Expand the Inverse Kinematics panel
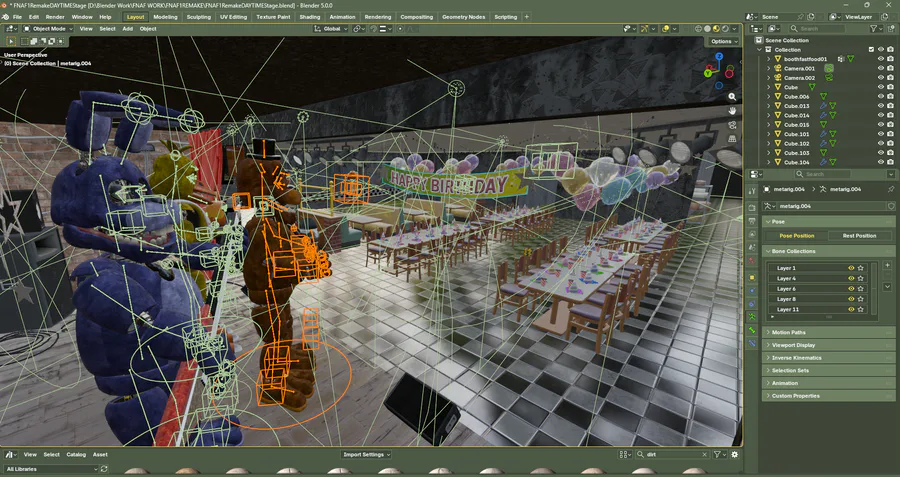 point(829,358)
